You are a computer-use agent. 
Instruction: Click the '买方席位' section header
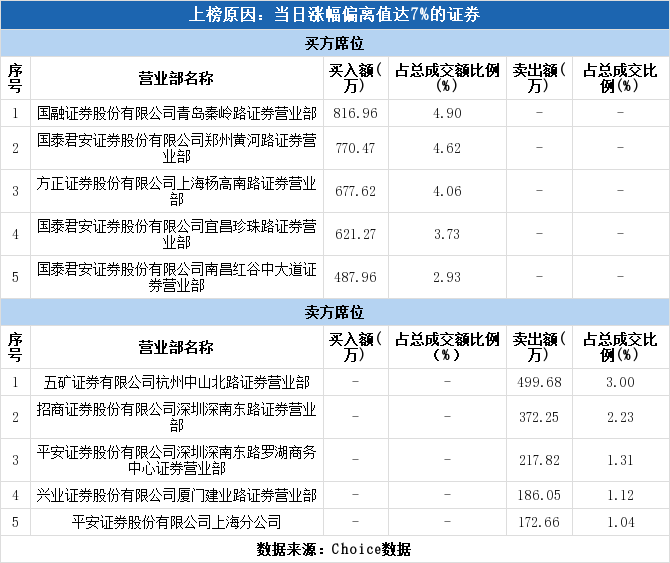(334, 43)
